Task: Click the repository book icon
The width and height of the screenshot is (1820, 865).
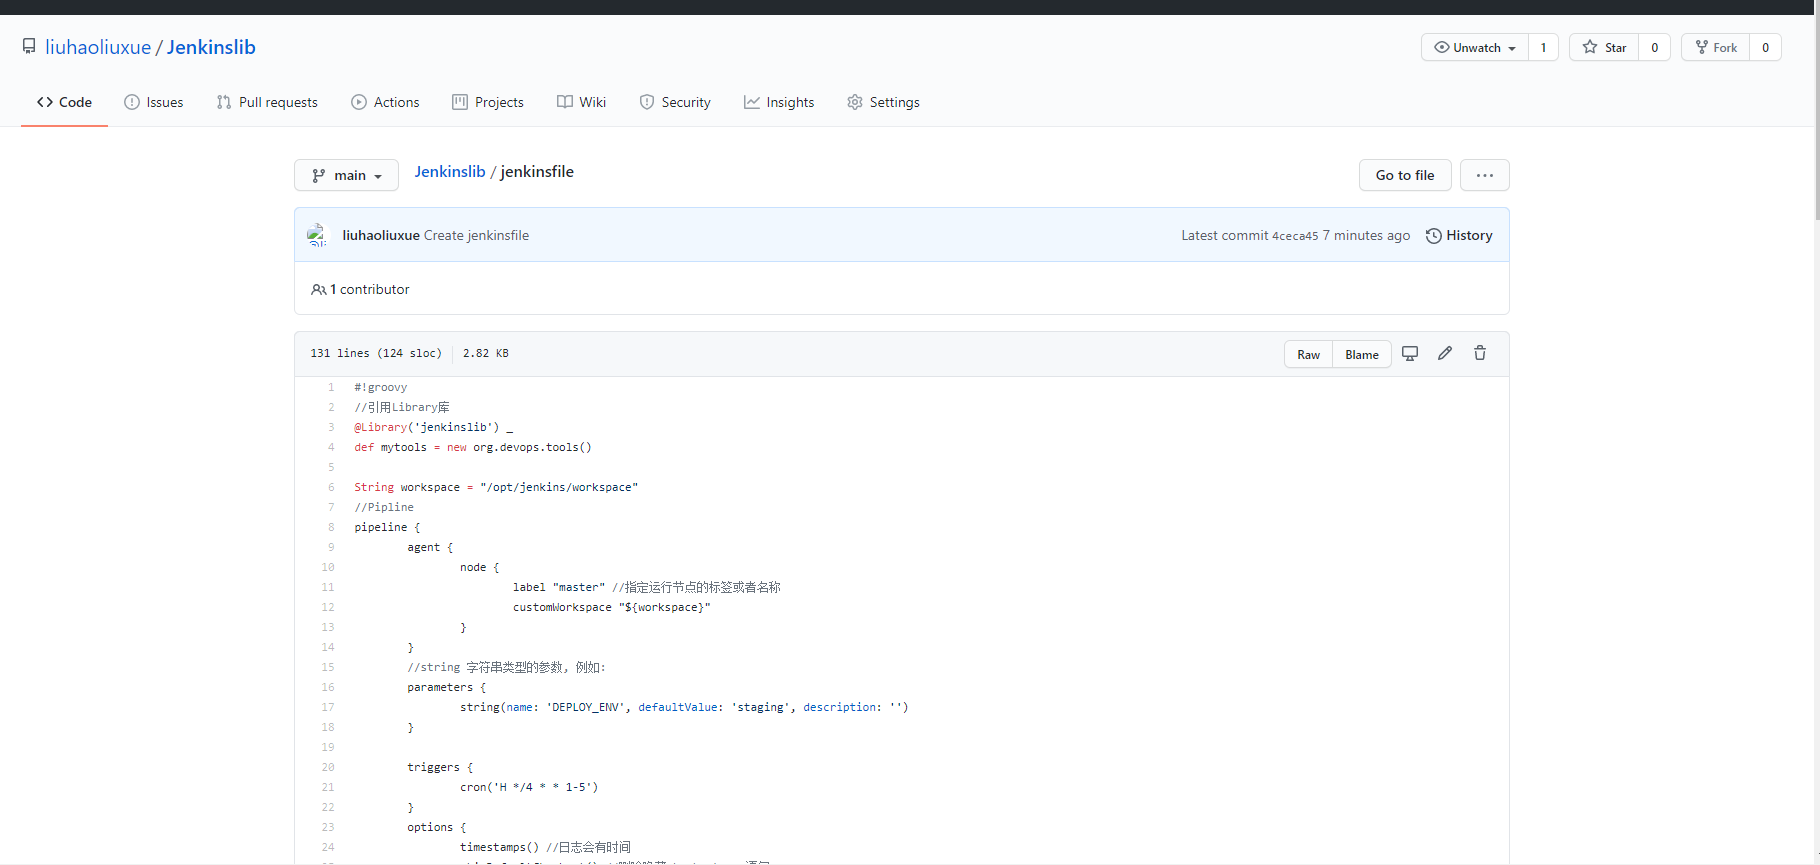Action: pyautogui.click(x=29, y=46)
